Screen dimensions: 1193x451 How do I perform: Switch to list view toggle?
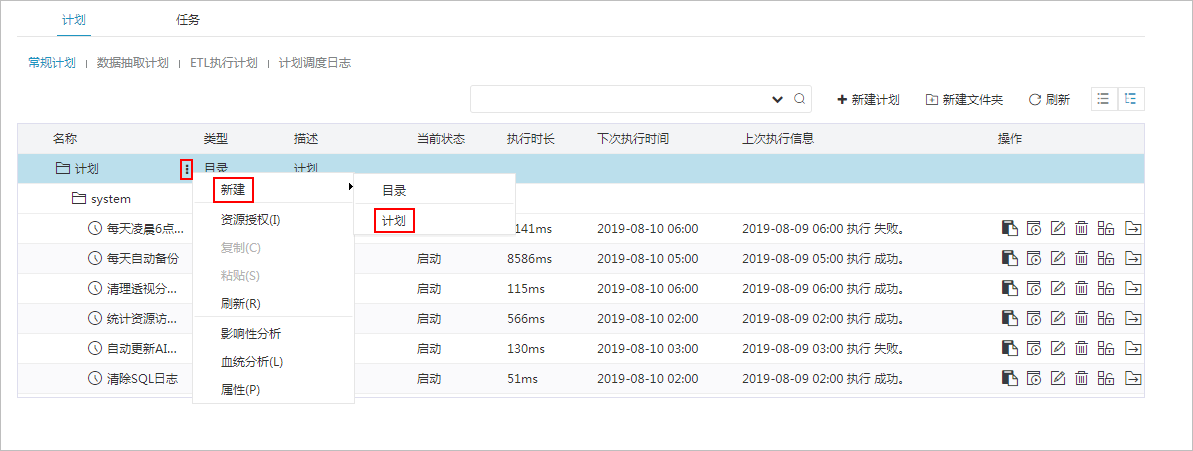click(1104, 99)
